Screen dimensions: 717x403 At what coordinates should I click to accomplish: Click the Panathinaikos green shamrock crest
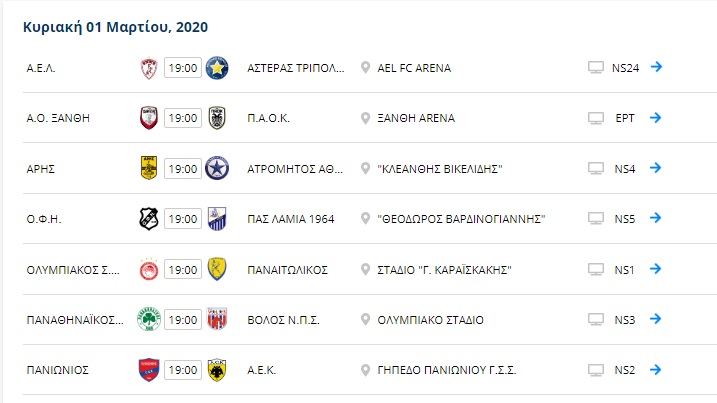tap(149, 319)
